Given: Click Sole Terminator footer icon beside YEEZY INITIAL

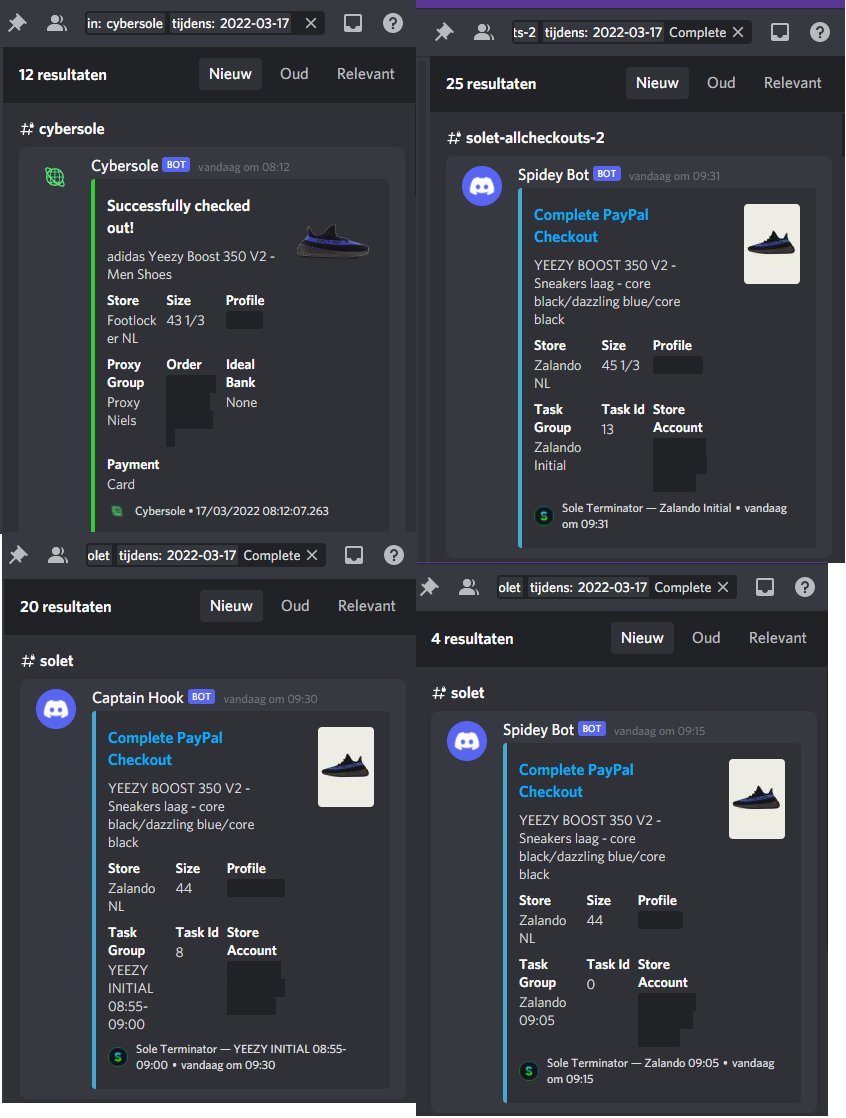Looking at the screenshot, I should [118, 1057].
